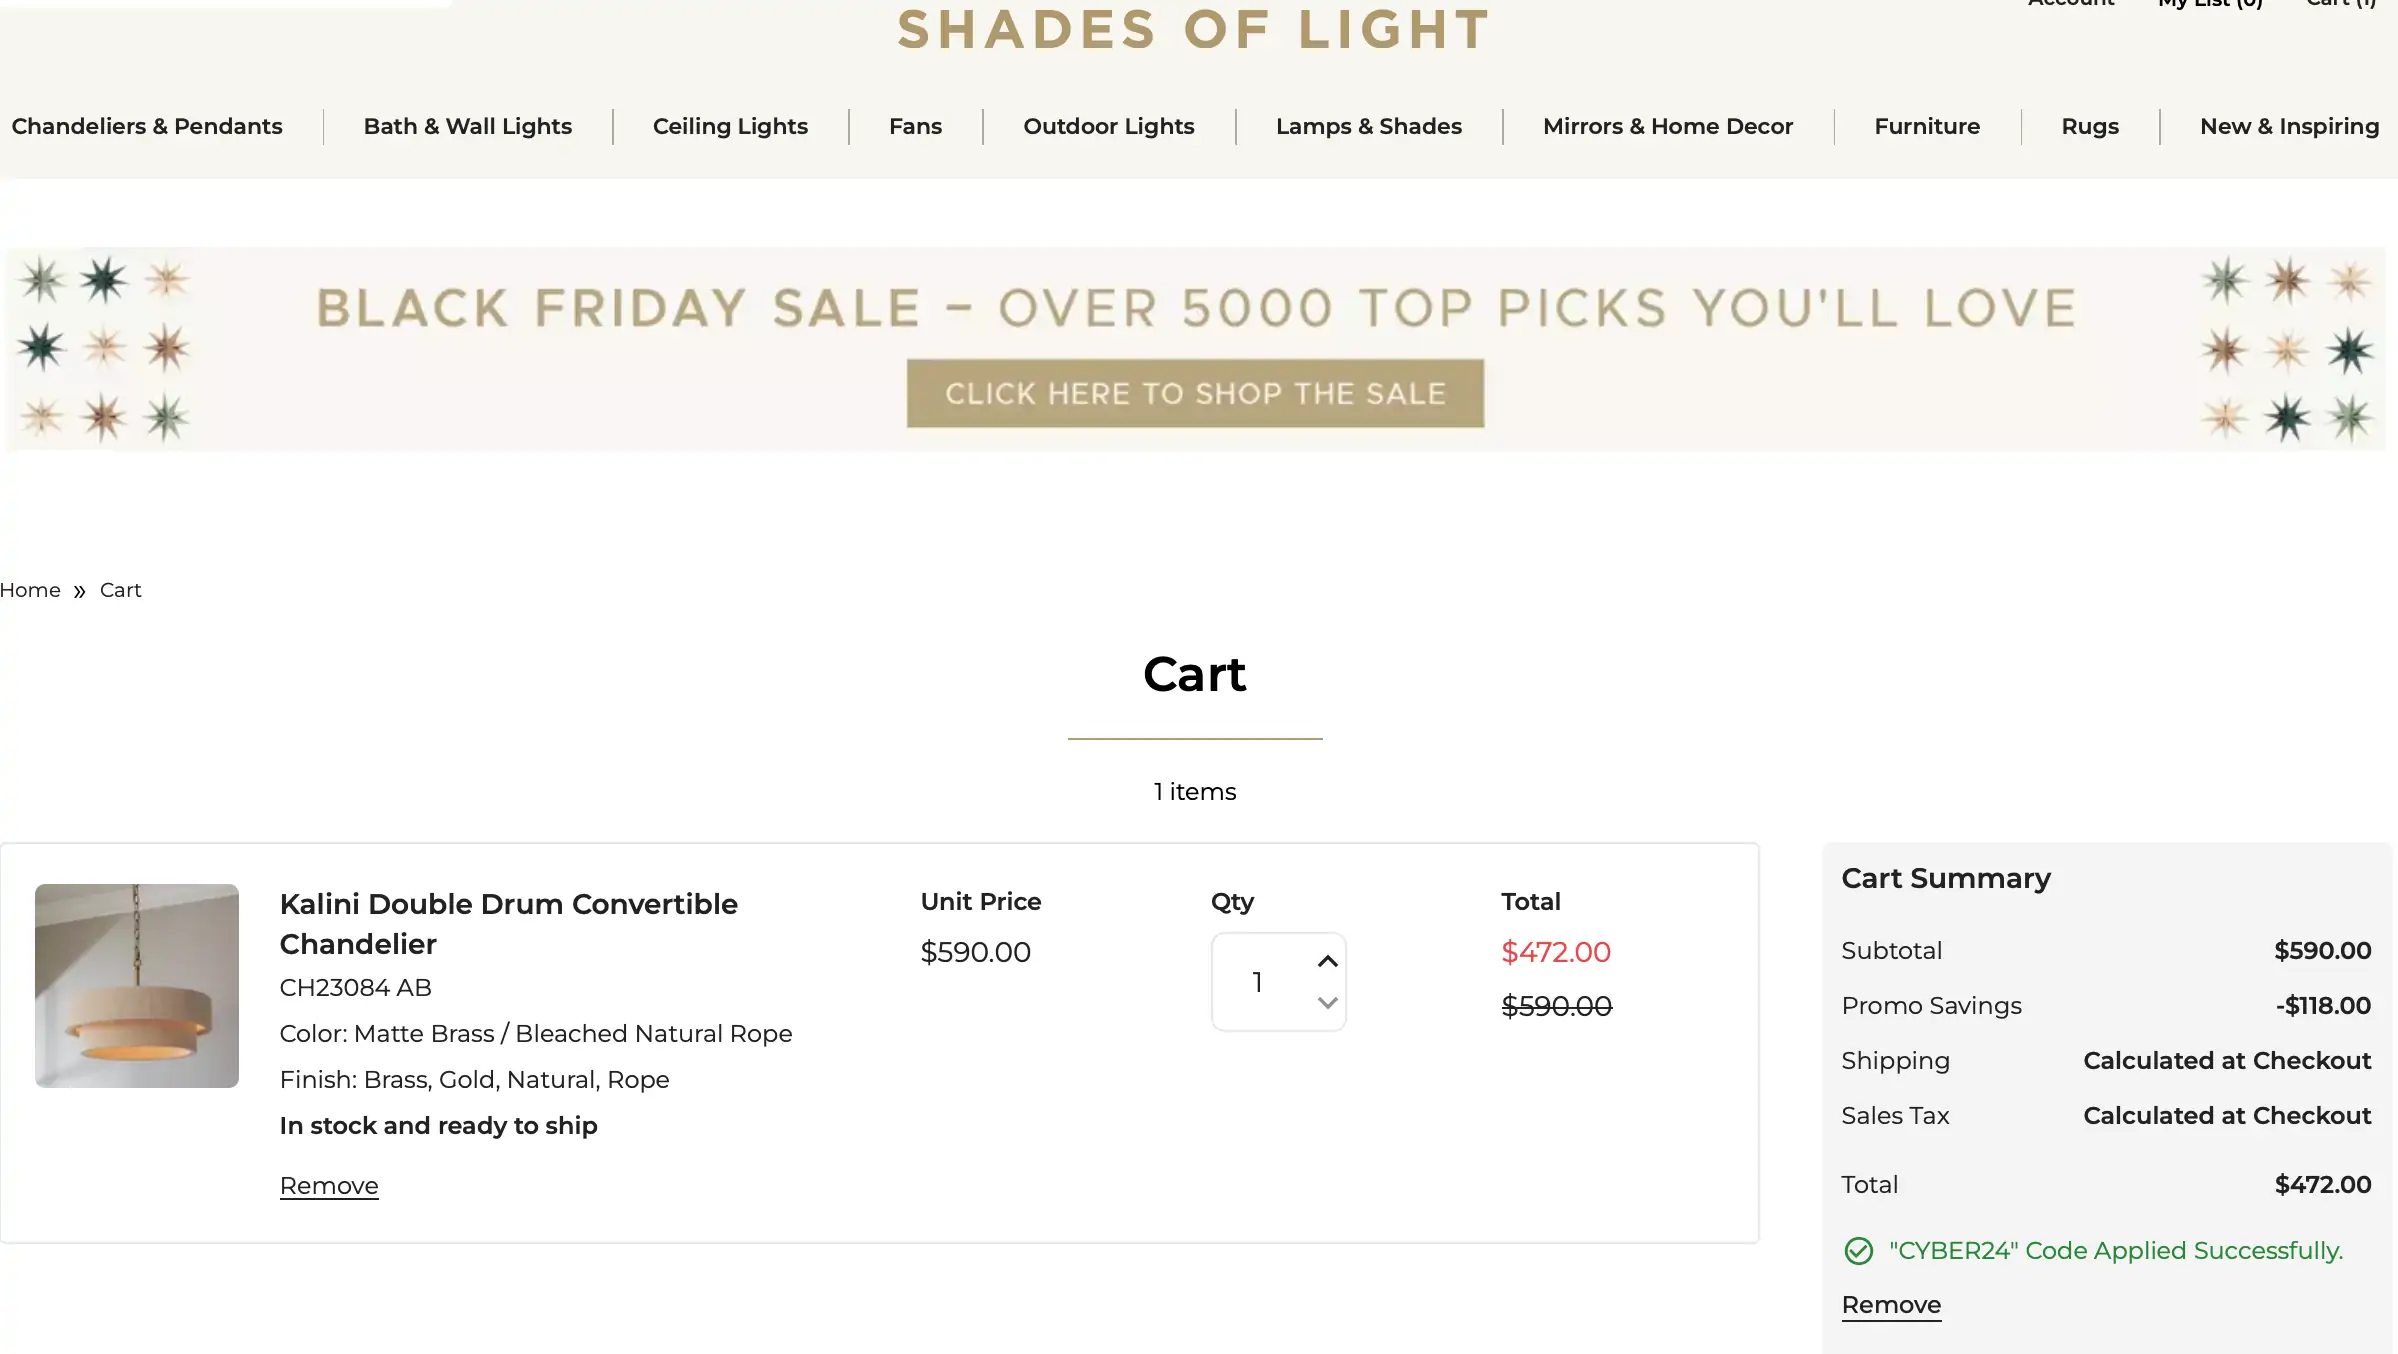Screen dimensions: 2398x1354
Task: Click the green code-applied checkmark icon
Action: pos(1860,1251)
